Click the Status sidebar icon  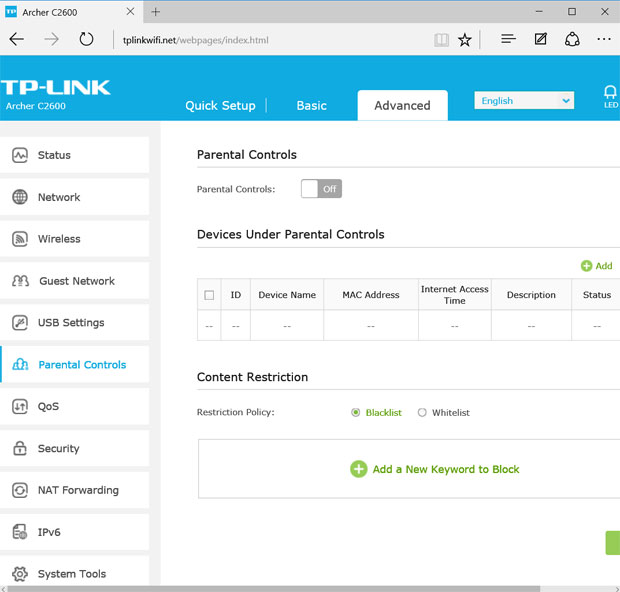coord(20,155)
